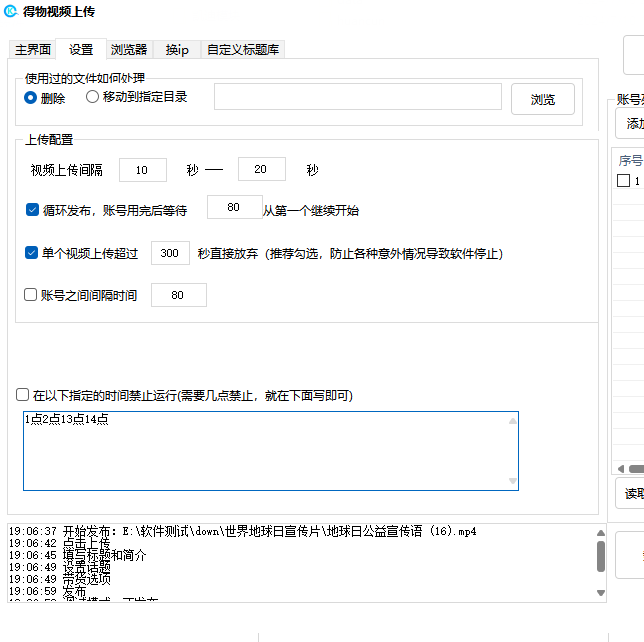This screenshot has width=644, height=642.
Task: Click the log line 开始发布
Action: [x=243, y=532]
